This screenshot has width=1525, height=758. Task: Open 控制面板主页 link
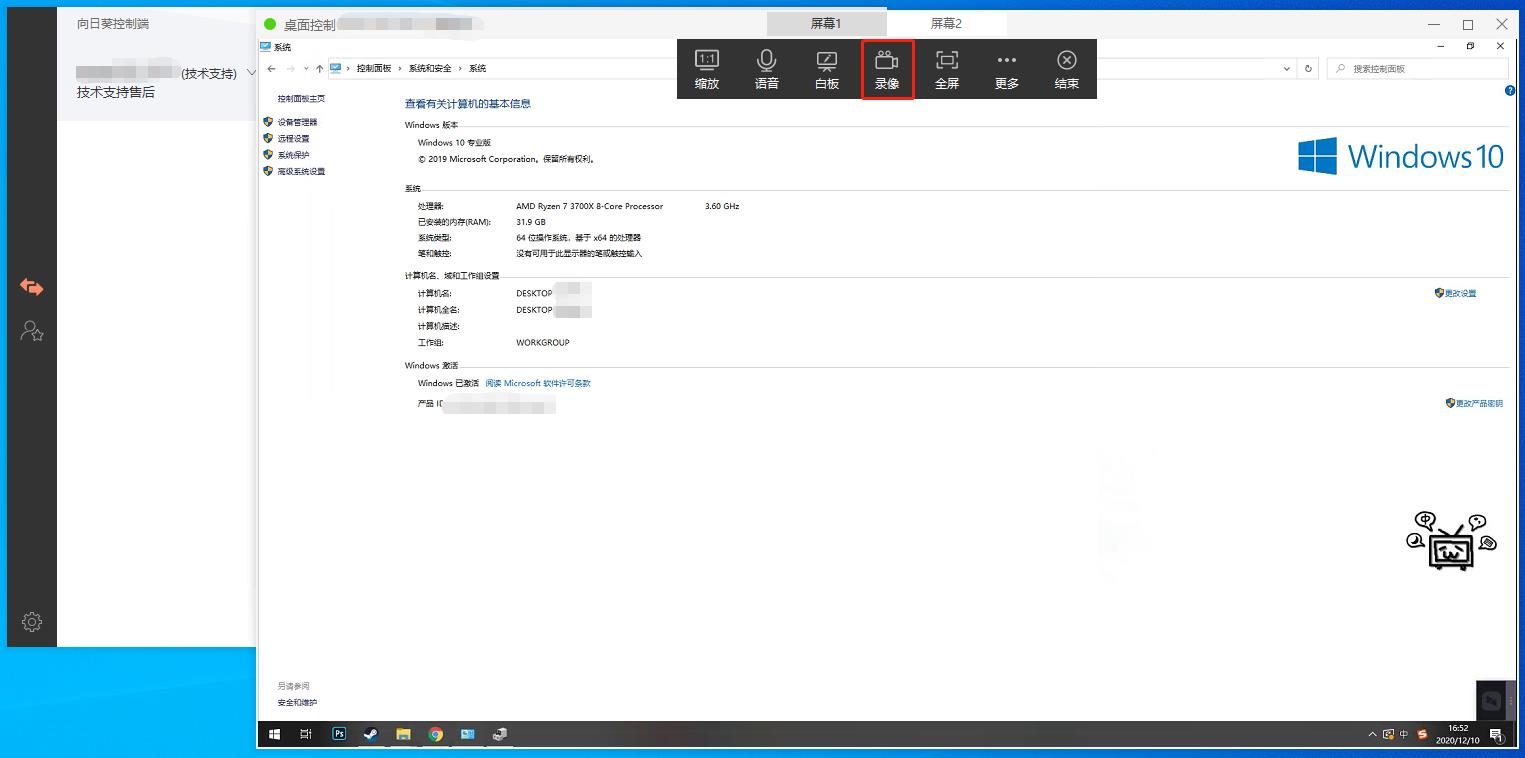point(301,99)
